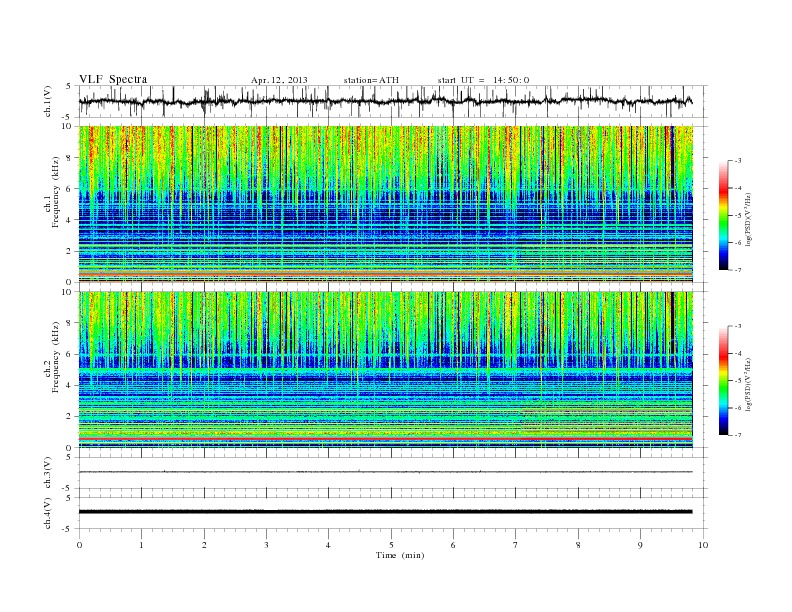Select the "Apr. 12, 2013" date label
Image resolution: width=792 pixels, height=612 pixels.
tap(279, 80)
